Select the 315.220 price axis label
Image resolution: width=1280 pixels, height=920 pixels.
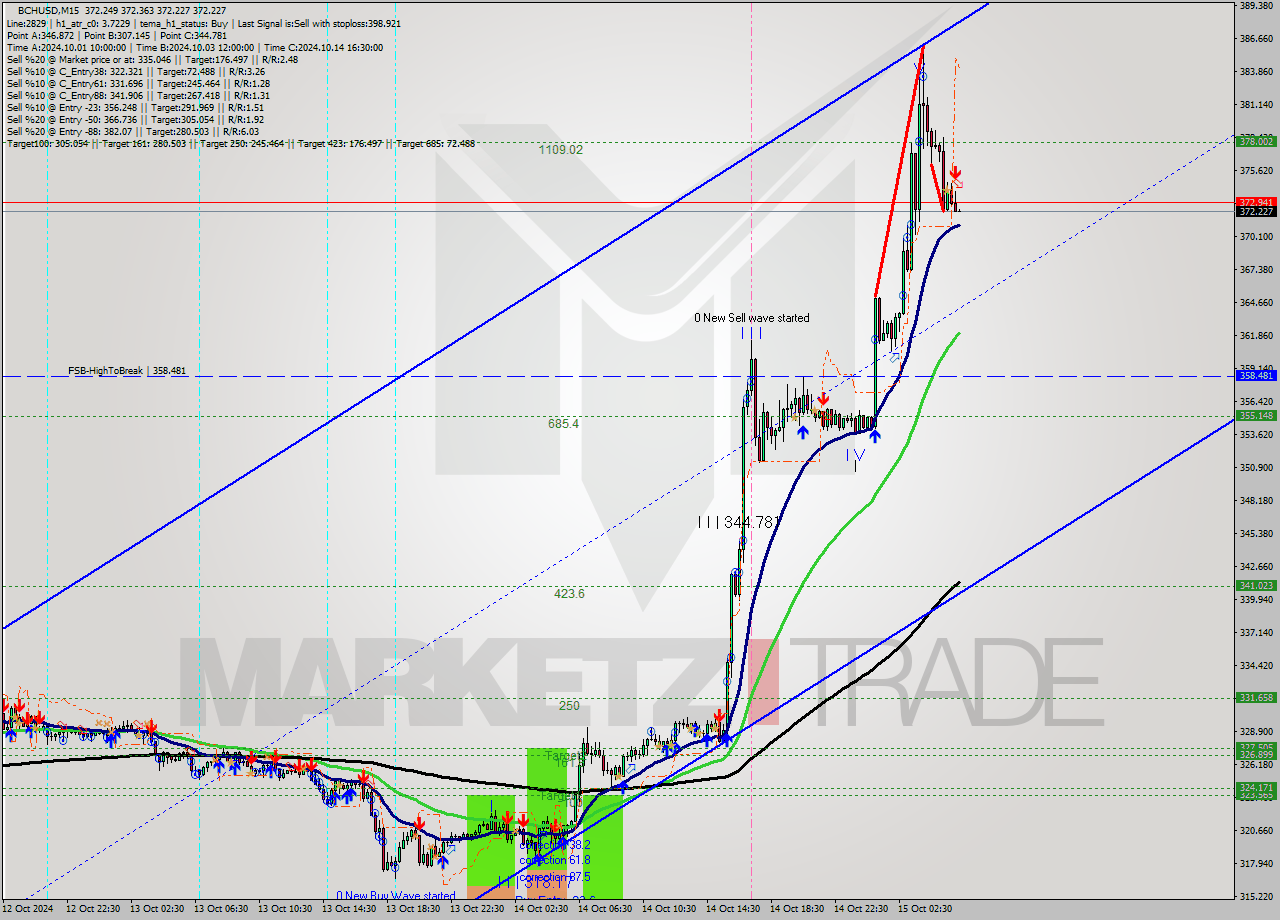click(x=1256, y=896)
